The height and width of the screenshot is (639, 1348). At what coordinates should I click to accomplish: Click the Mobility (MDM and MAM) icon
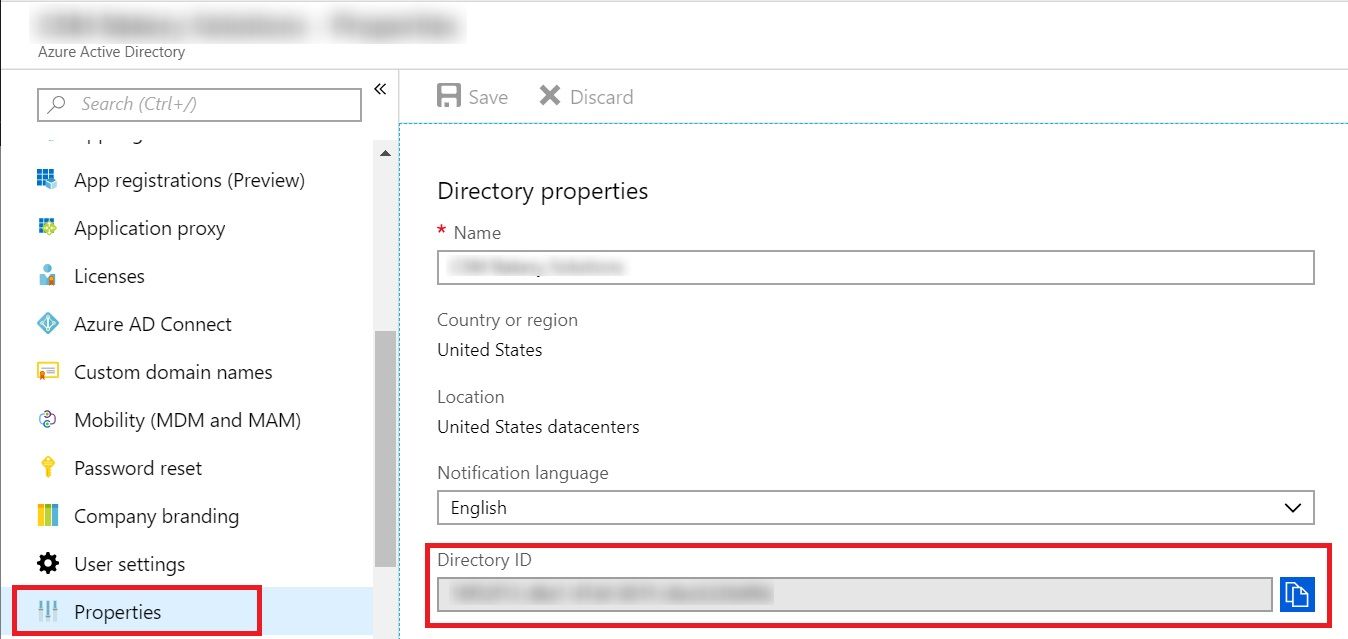pyautogui.click(x=47, y=420)
